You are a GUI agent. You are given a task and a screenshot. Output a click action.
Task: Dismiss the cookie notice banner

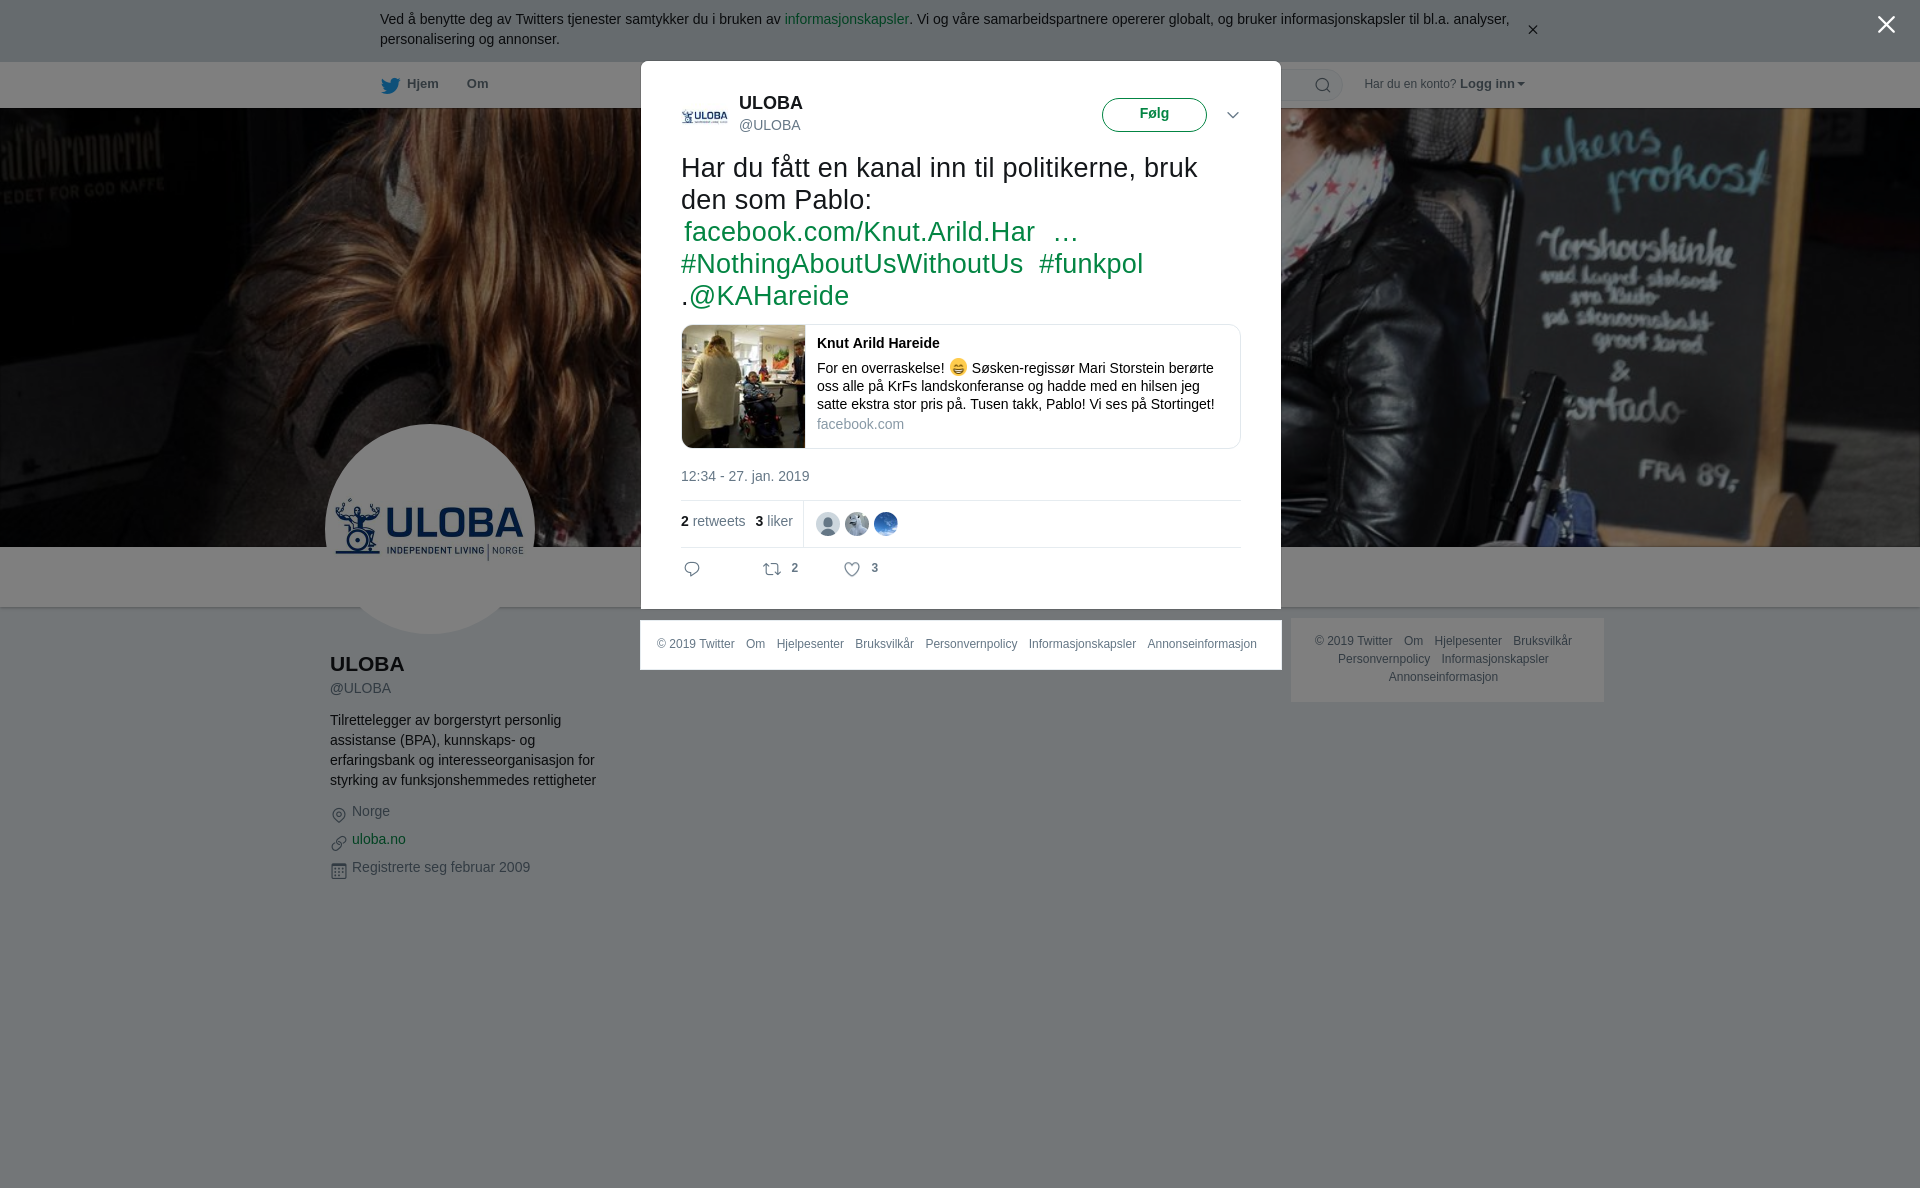(x=1532, y=30)
